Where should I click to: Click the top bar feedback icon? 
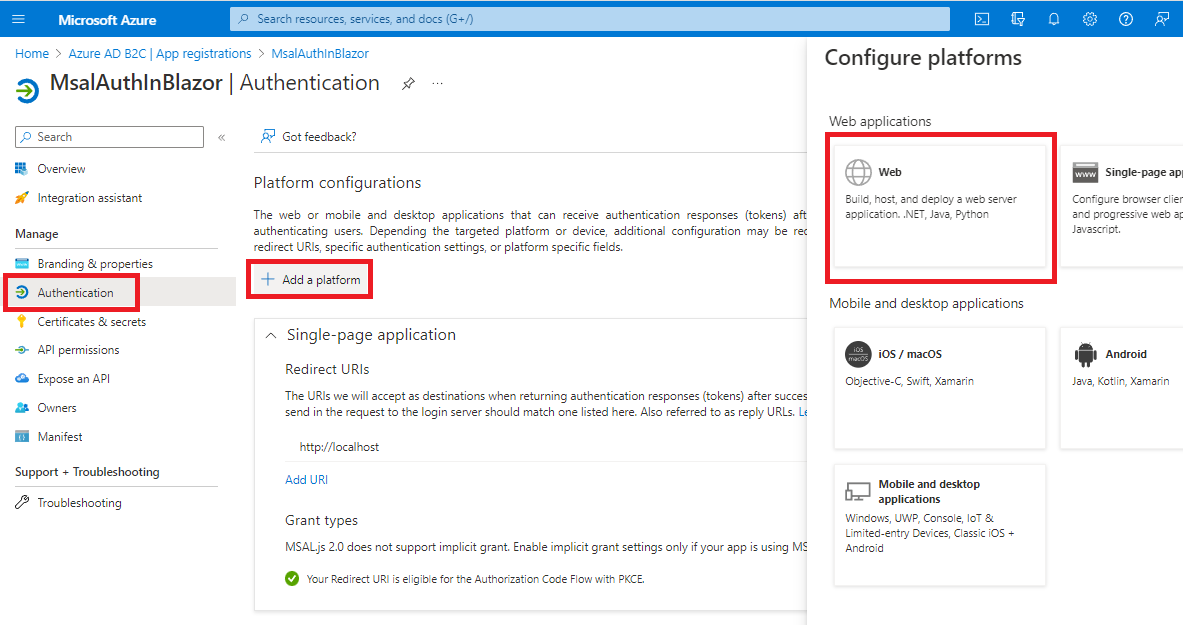pyautogui.click(x=1162, y=19)
